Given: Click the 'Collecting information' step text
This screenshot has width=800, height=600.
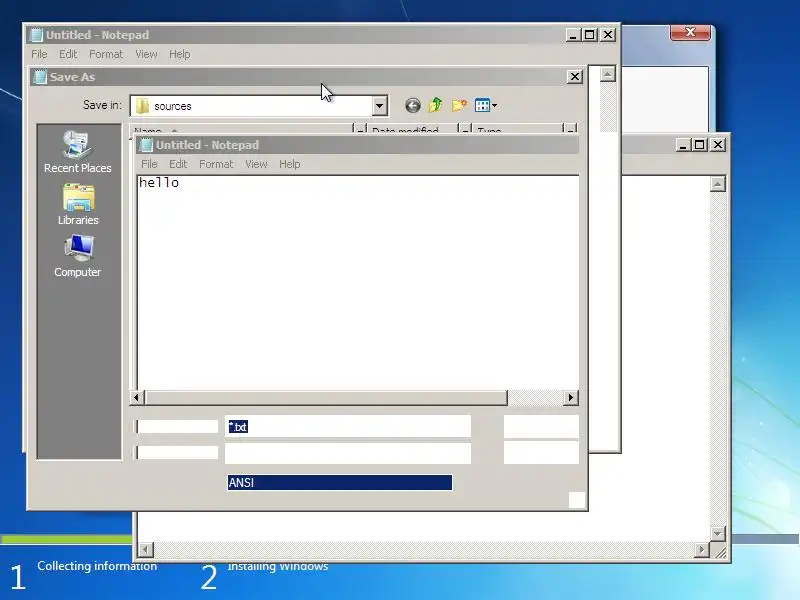Looking at the screenshot, I should tap(97, 566).
